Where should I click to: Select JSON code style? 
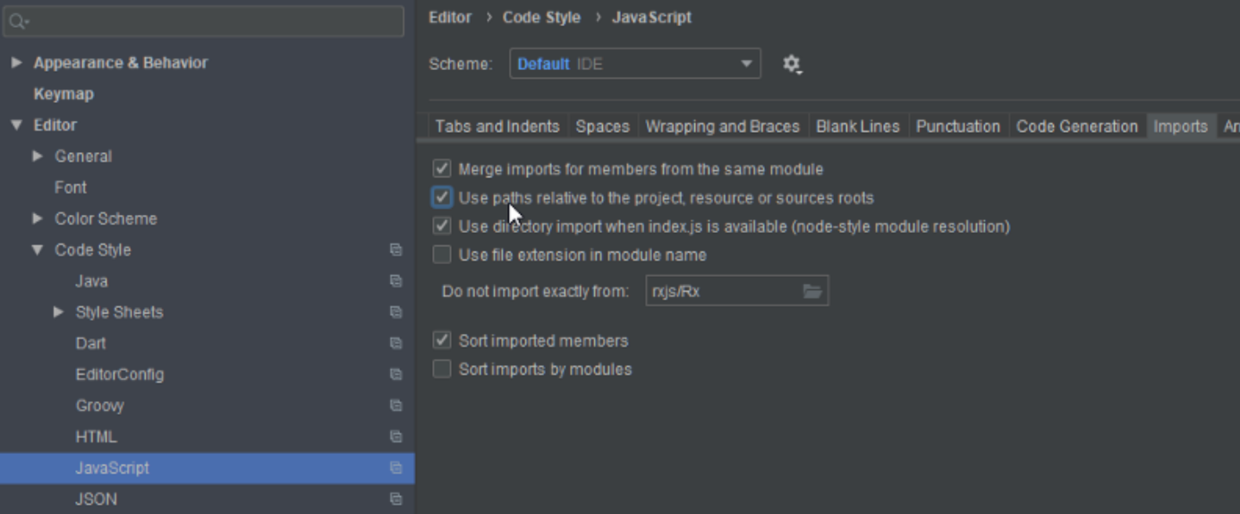pyautogui.click(x=96, y=499)
